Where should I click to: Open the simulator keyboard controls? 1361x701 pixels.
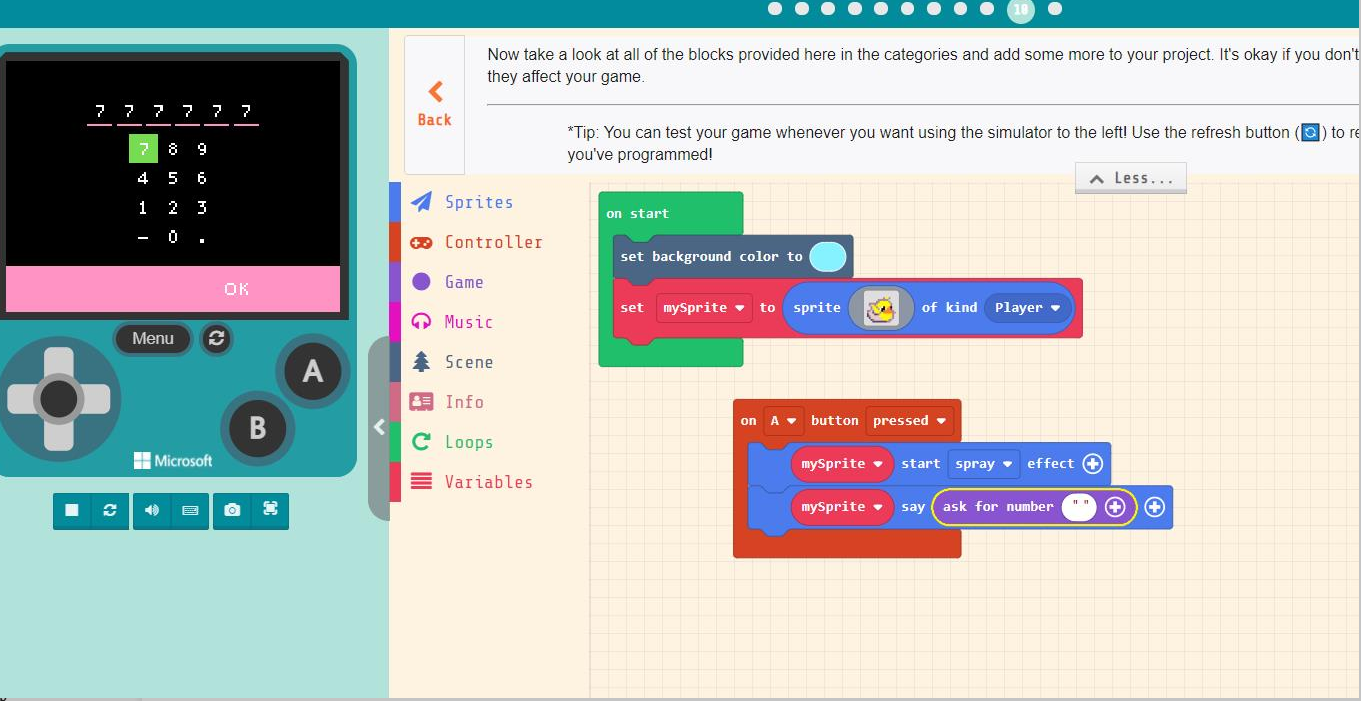[x=191, y=510]
